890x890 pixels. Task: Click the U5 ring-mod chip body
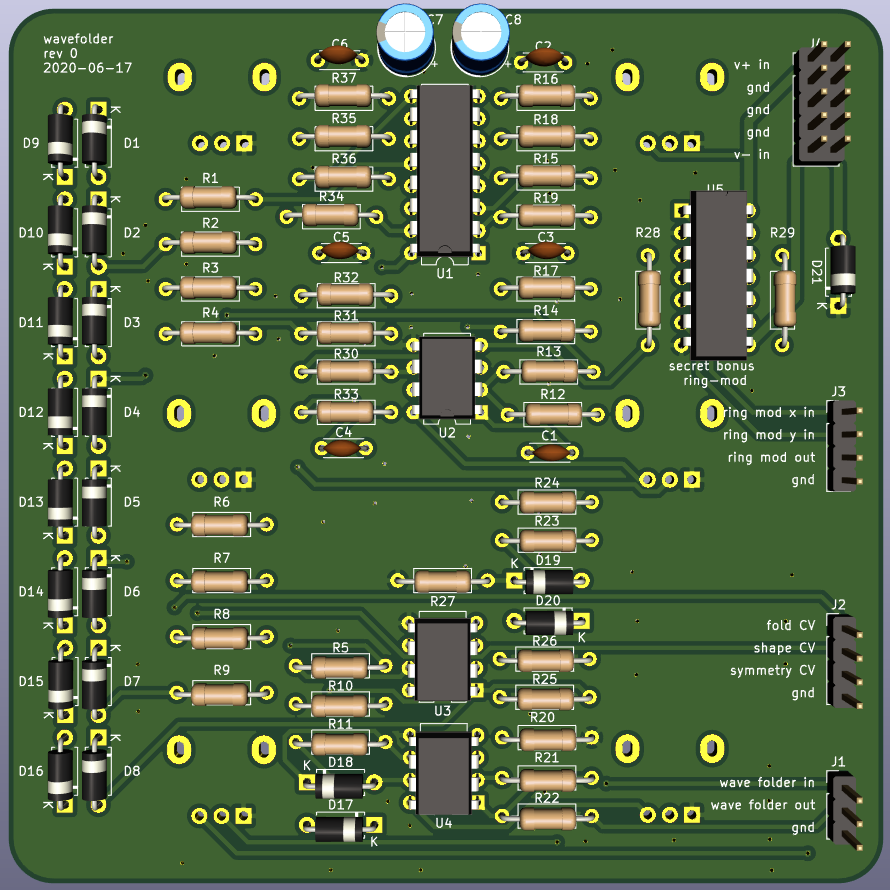(x=719, y=276)
